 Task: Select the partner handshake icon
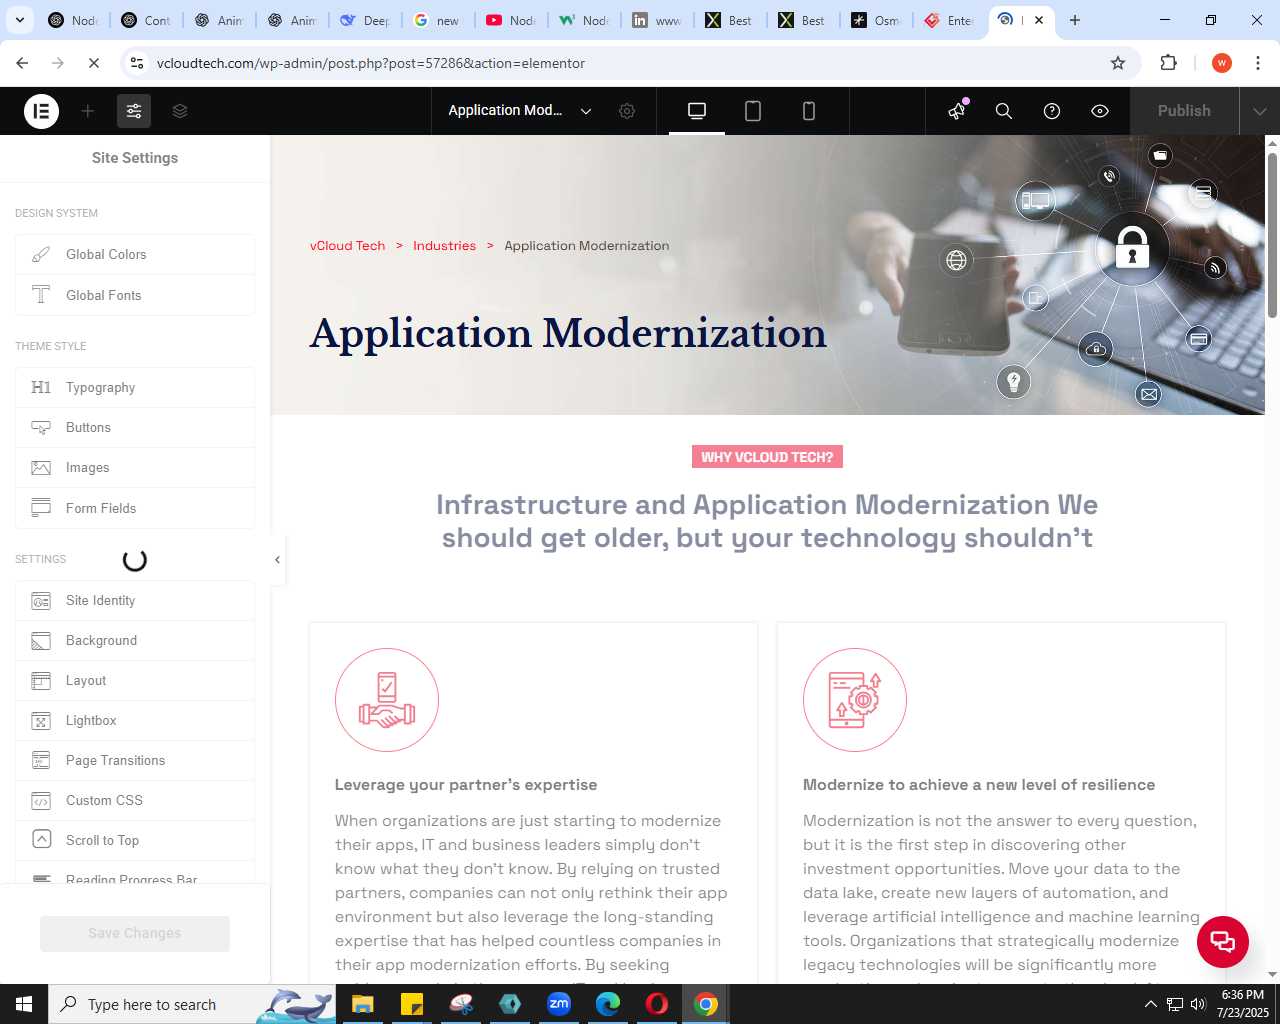click(387, 700)
